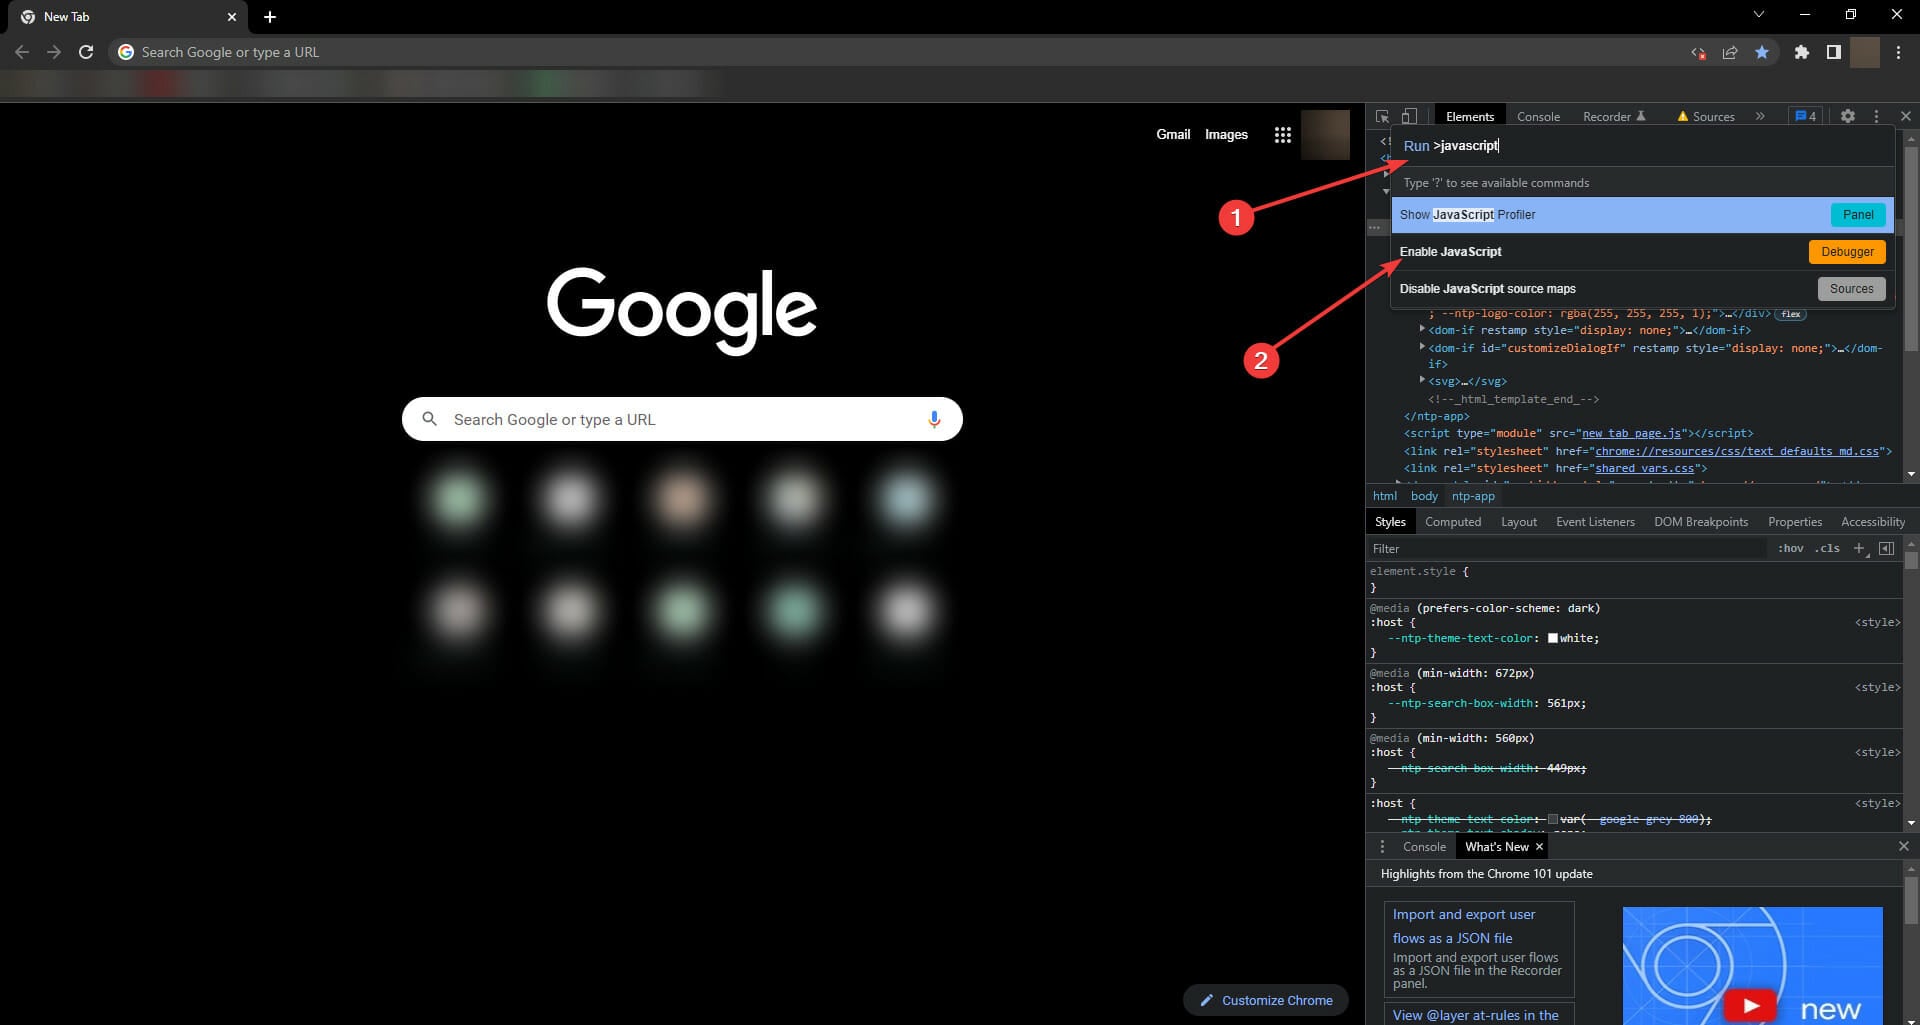Switch to the Console tab
The height and width of the screenshot is (1025, 1920).
click(1537, 117)
